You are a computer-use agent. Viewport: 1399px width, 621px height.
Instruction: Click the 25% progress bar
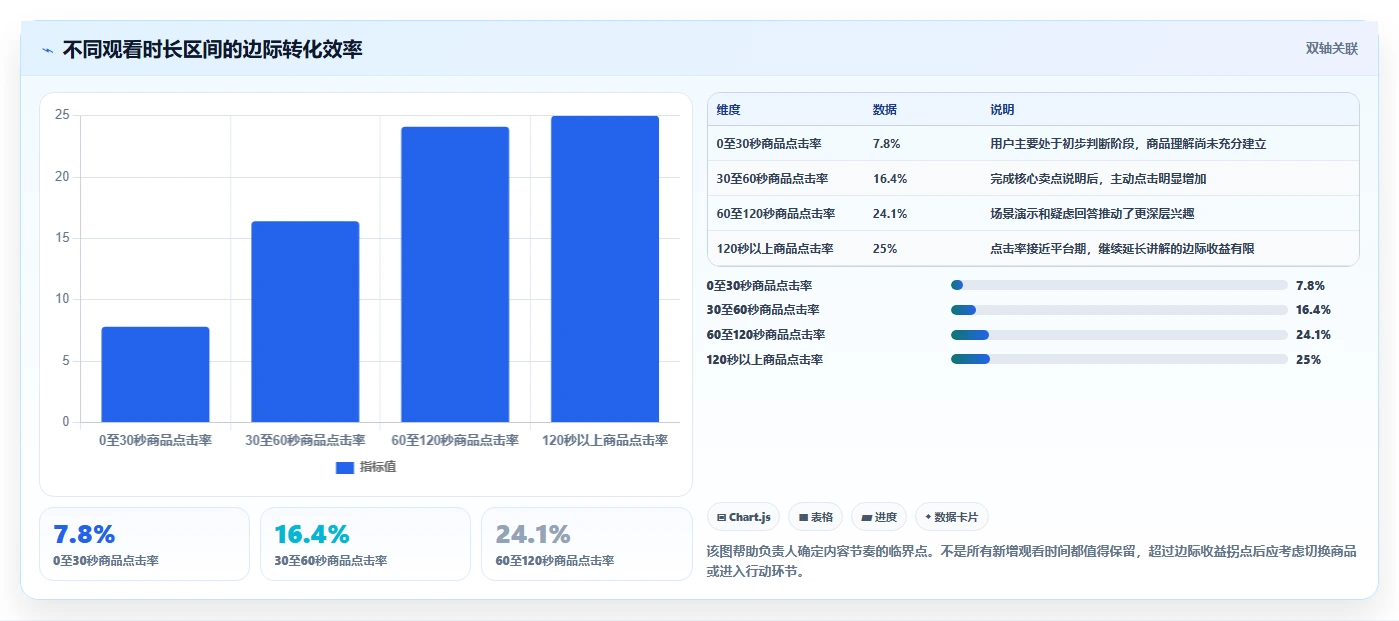point(1119,360)
